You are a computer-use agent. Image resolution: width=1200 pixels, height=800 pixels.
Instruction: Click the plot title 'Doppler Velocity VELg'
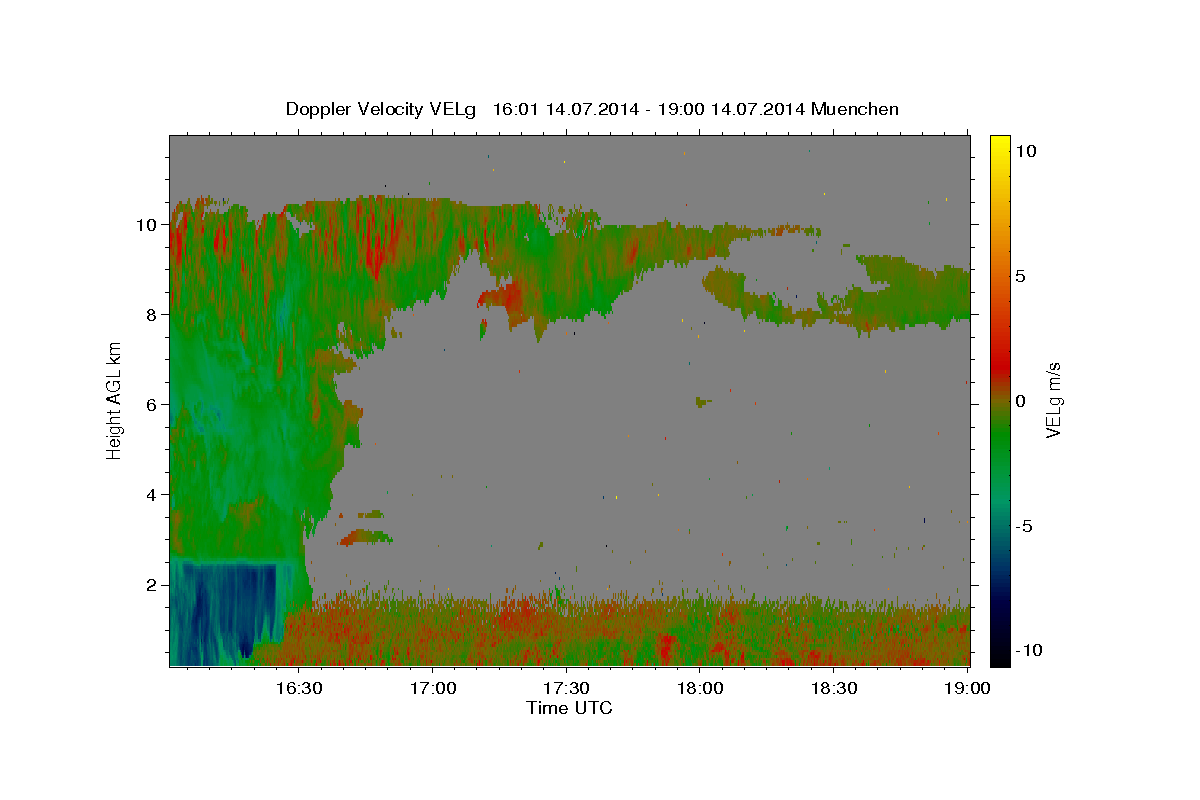(x=382, y=109)
